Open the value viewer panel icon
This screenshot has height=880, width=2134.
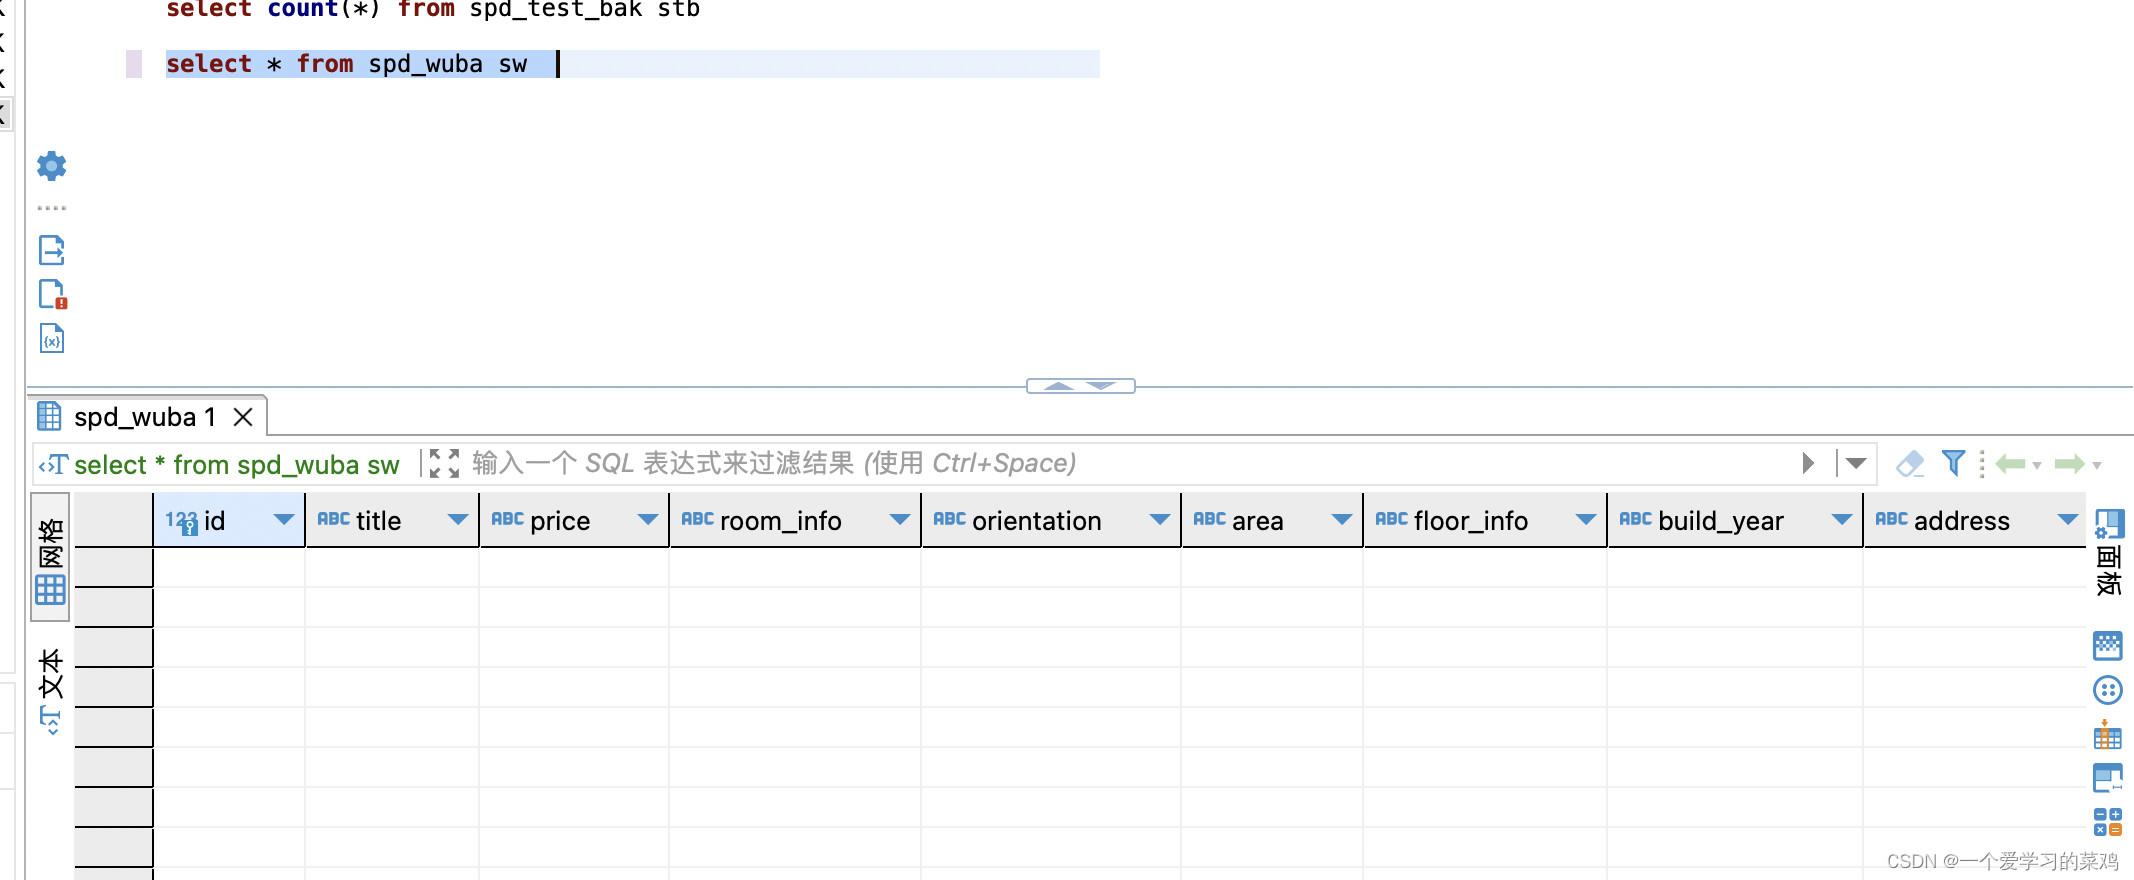(2108, 646)
